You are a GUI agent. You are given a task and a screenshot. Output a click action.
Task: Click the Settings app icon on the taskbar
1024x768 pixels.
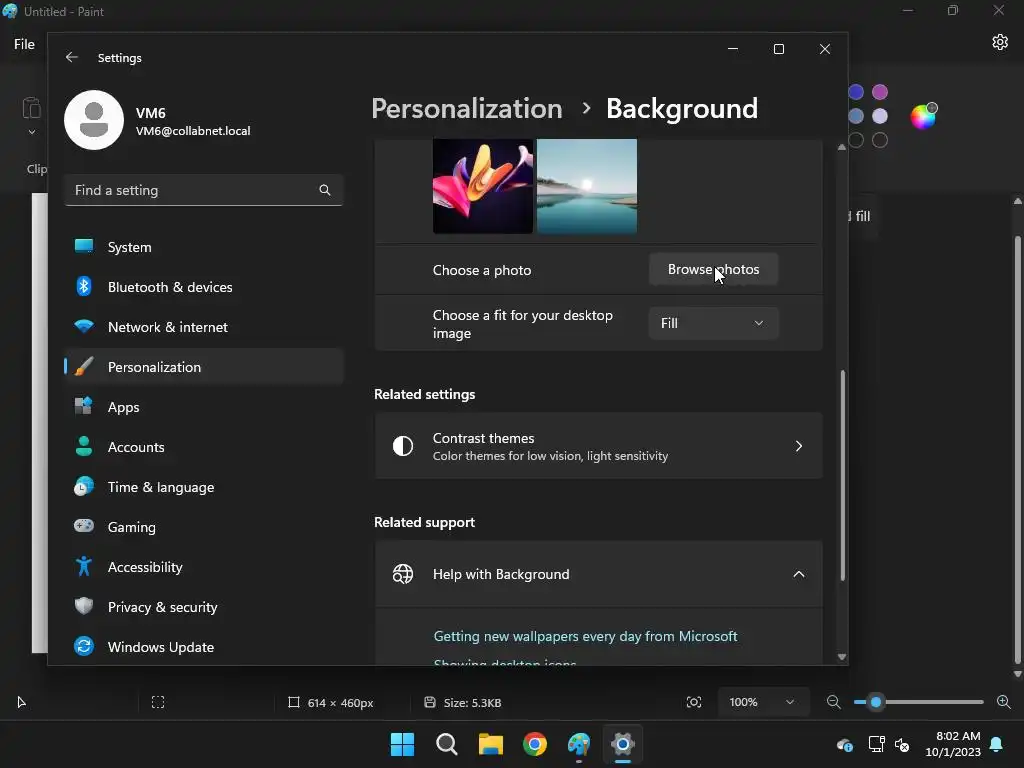[x=623, y=744]
